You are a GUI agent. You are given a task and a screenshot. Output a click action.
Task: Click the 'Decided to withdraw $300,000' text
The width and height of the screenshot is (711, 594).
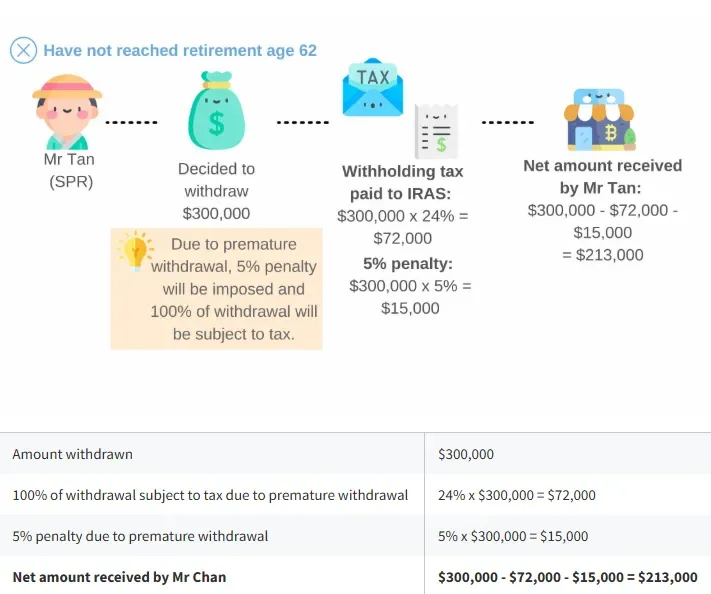(216, 191)
